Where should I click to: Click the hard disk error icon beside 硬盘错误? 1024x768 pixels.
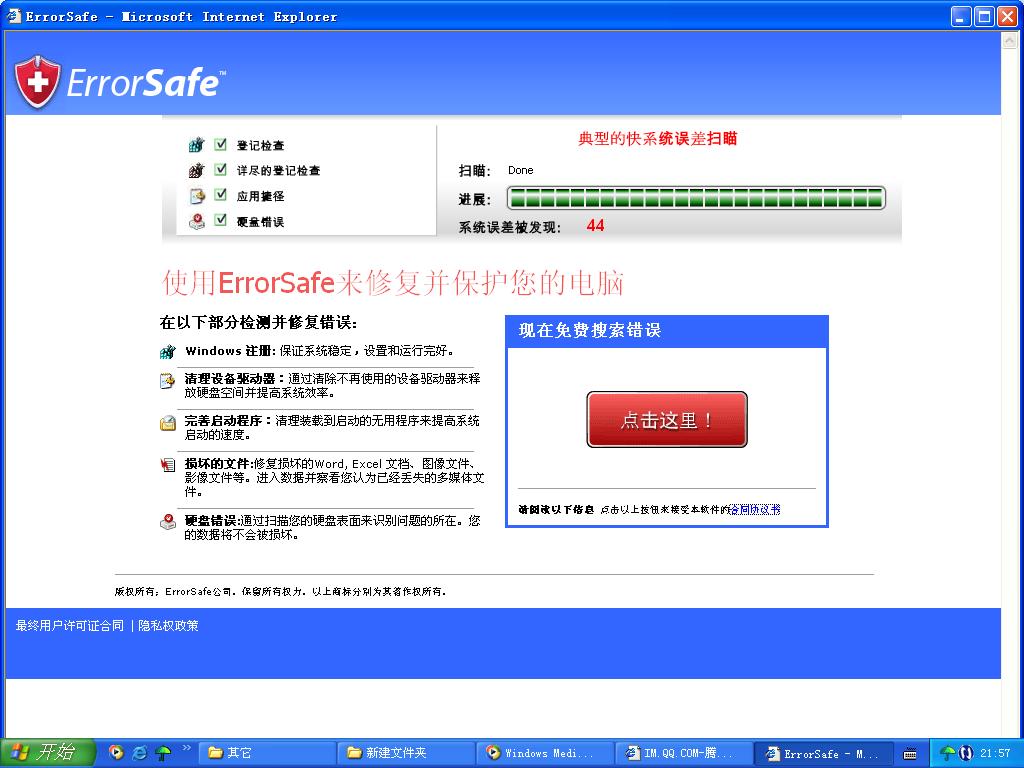pyautogui.click(x=197, y=221)
